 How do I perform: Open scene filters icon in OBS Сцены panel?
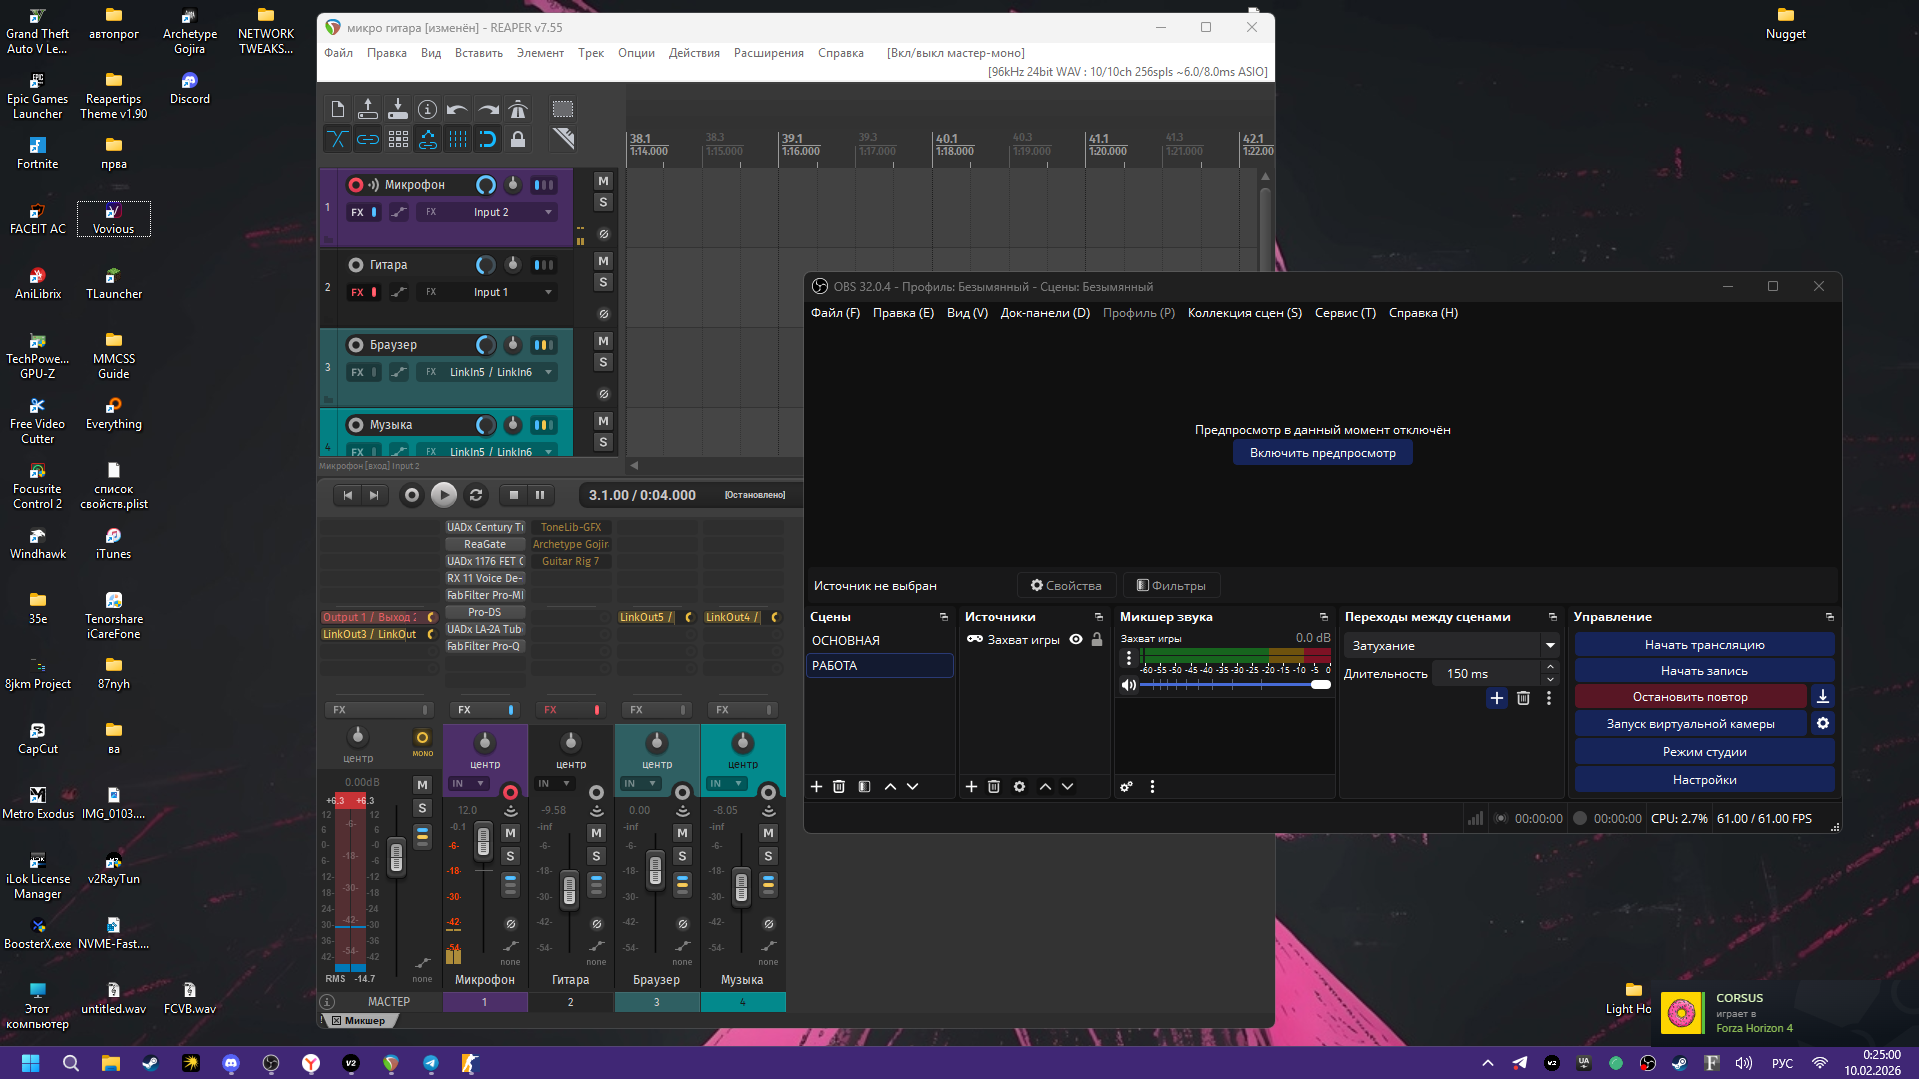[x=864, y=787]
